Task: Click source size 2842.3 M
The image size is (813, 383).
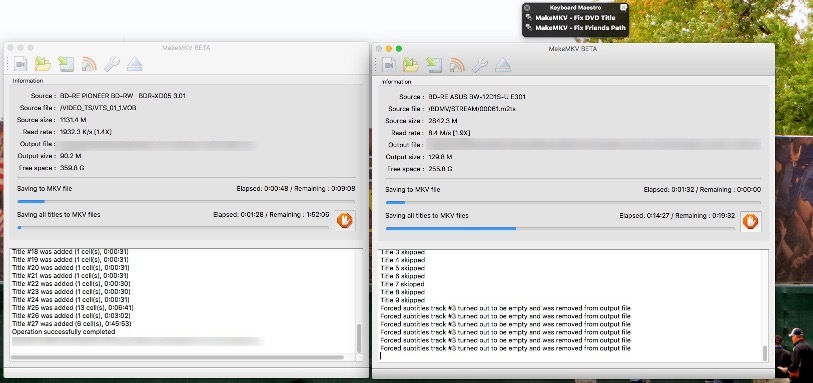Action: tap(443, 121)
